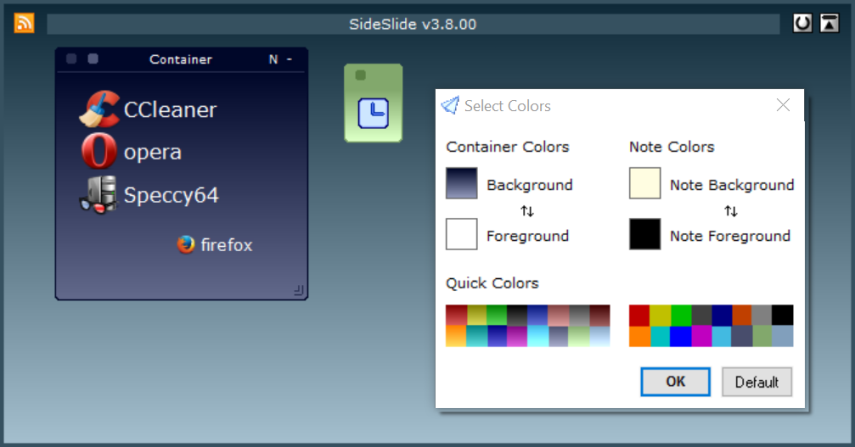Open Speccy64 using its computer icon
Viewport: 855px width, 447px height.
[x=99, y=195]
